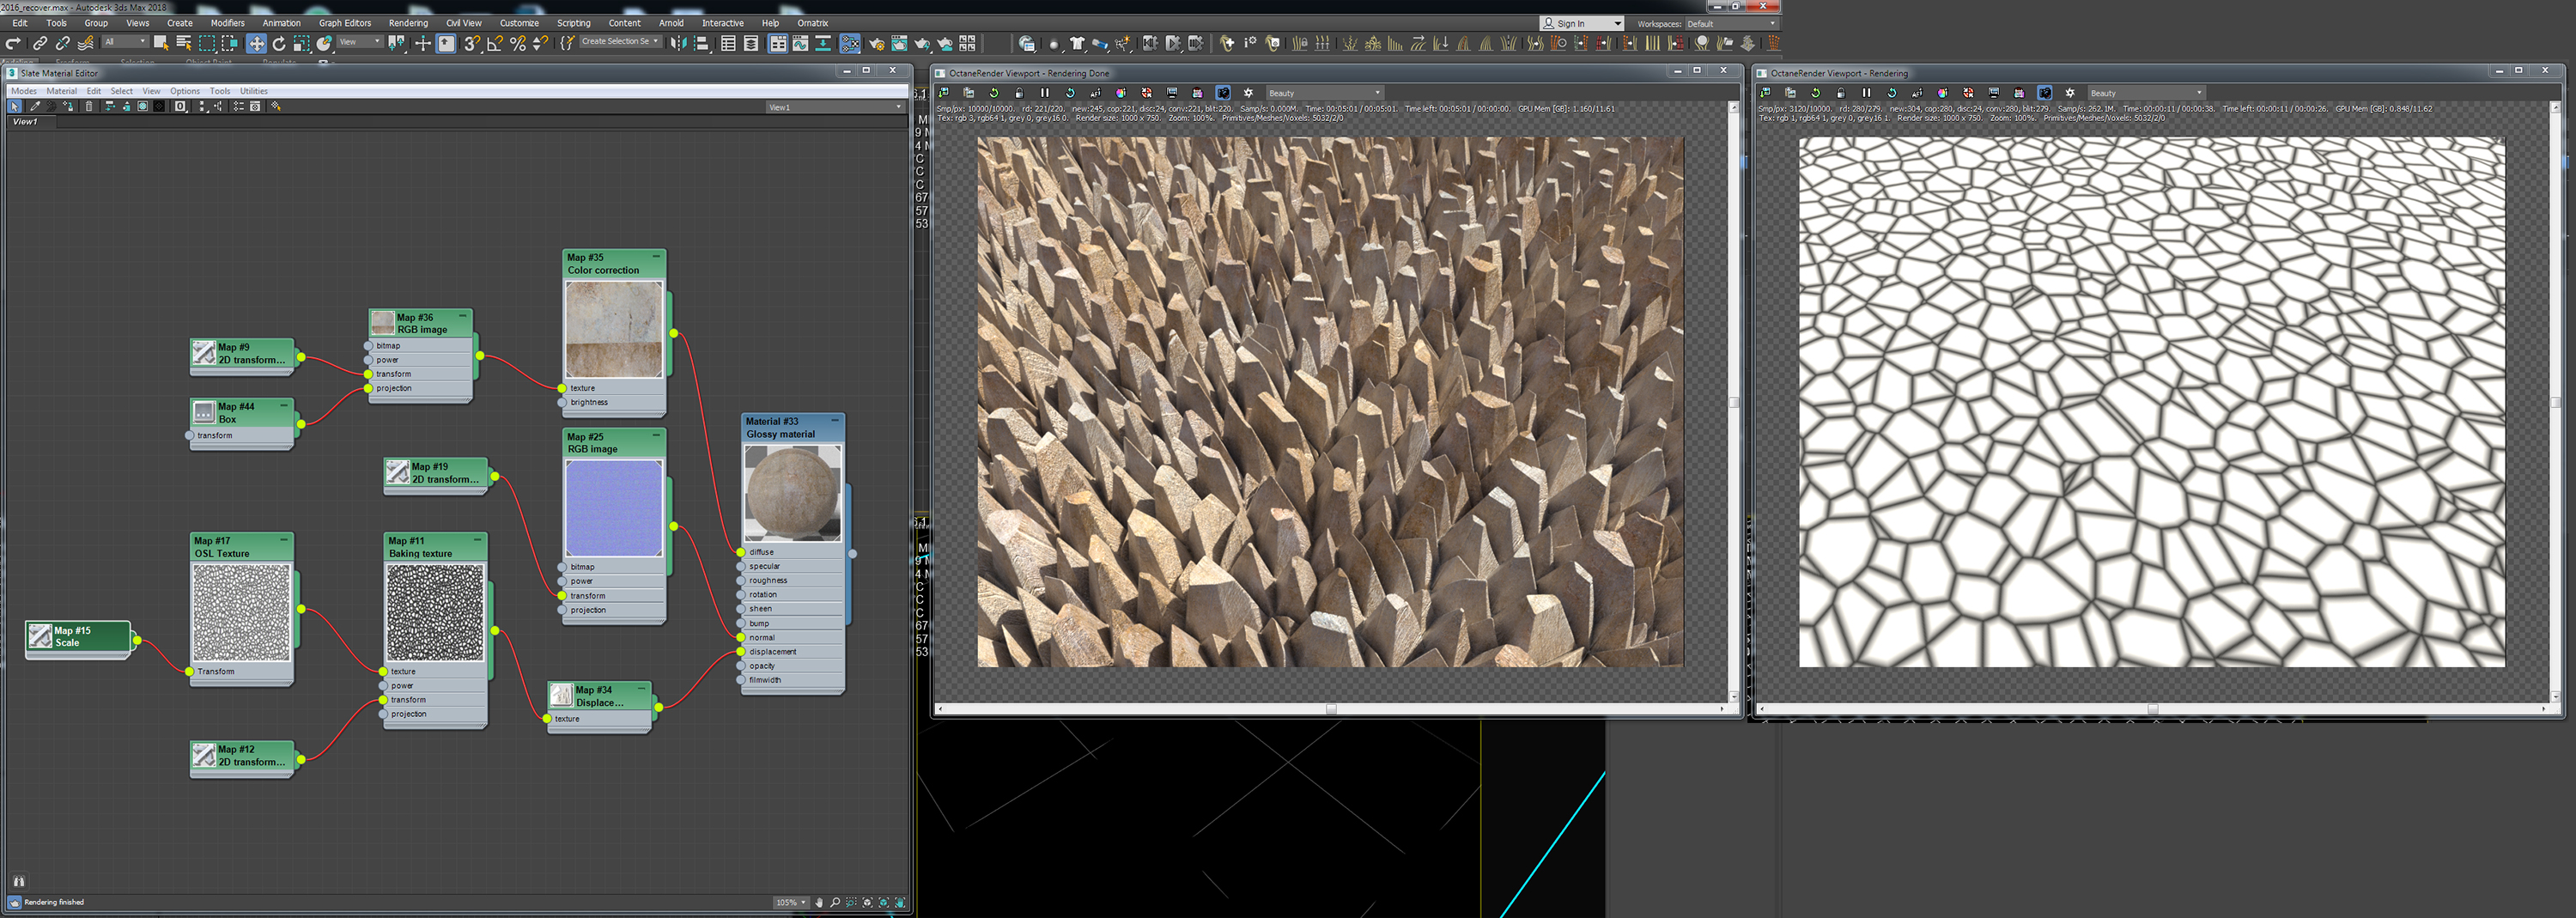Screen dimensions: 2576x918
Task: Pause rendering in the Rendering Done viewport
Action: 1044,93
